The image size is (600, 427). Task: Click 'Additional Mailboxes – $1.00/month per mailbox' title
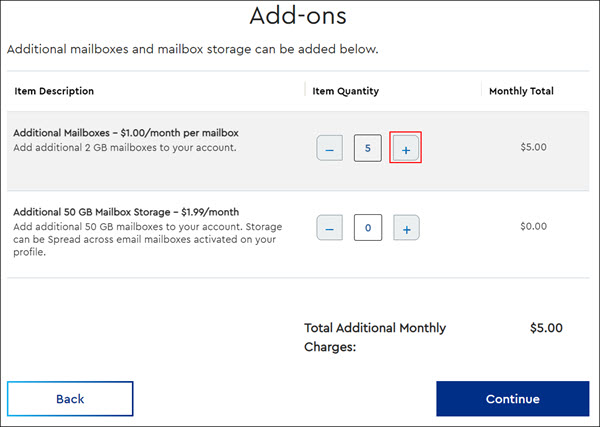(x=126, y=133)
